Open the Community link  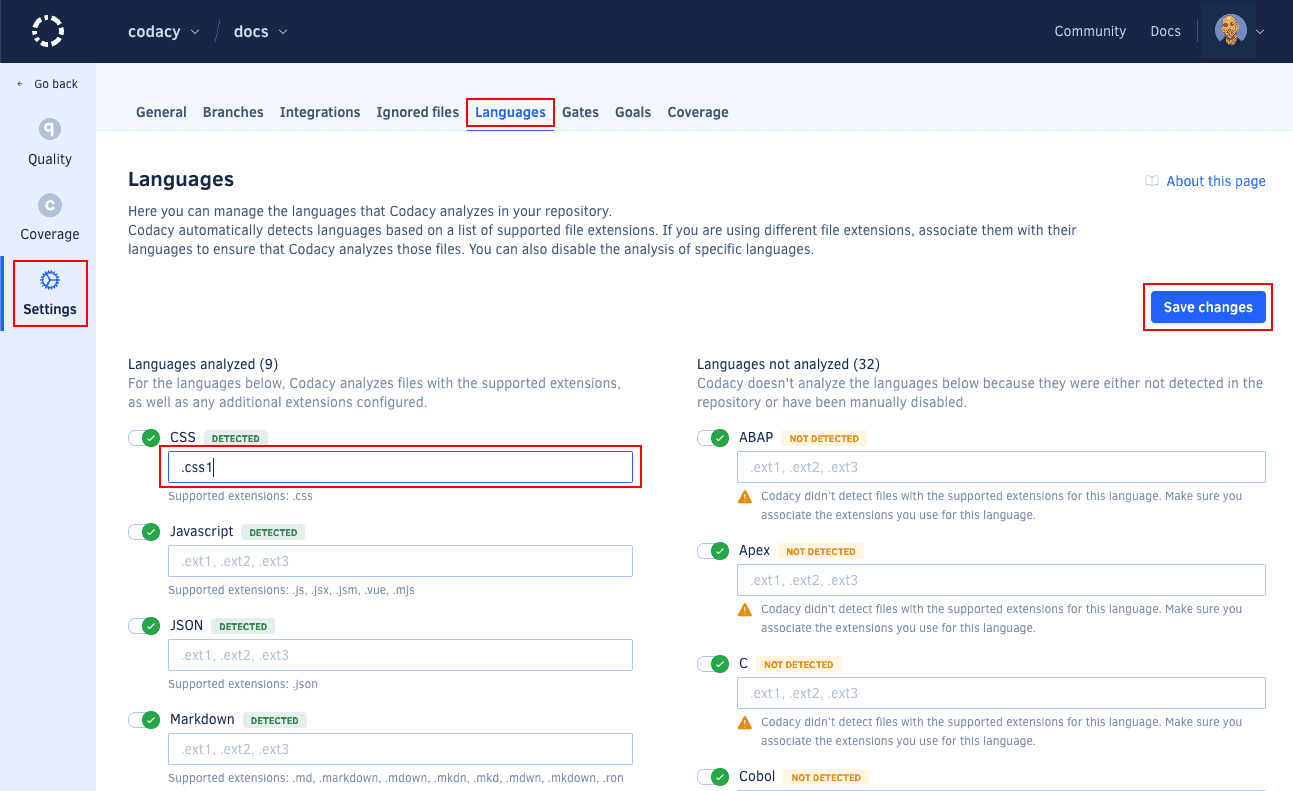[x=1089, y=31]
